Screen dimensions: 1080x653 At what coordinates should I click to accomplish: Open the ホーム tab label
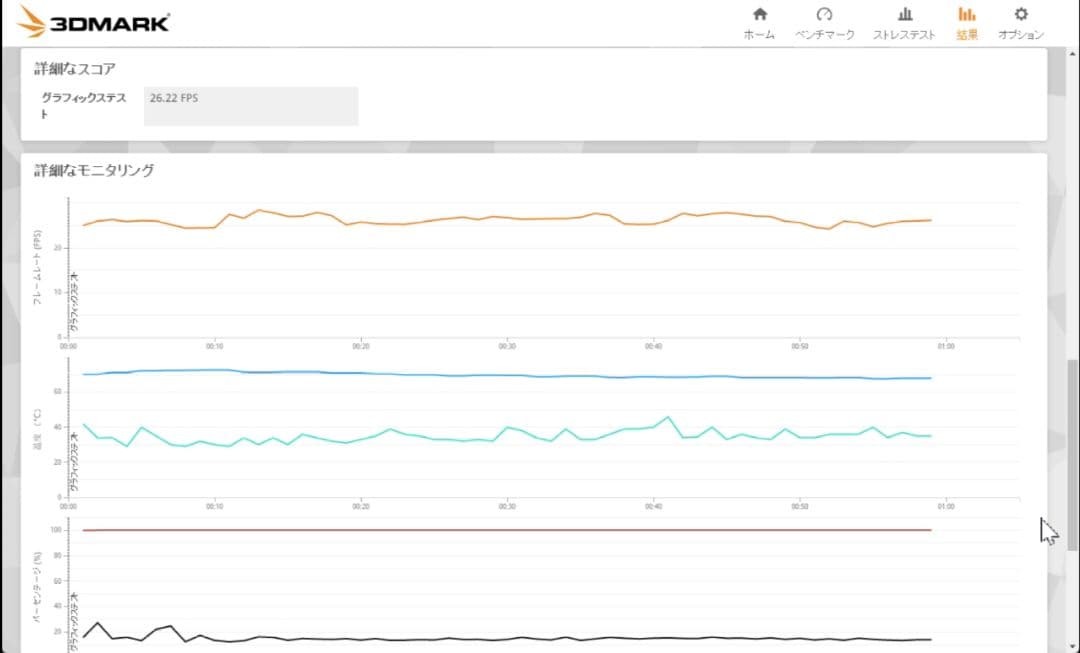760,35
